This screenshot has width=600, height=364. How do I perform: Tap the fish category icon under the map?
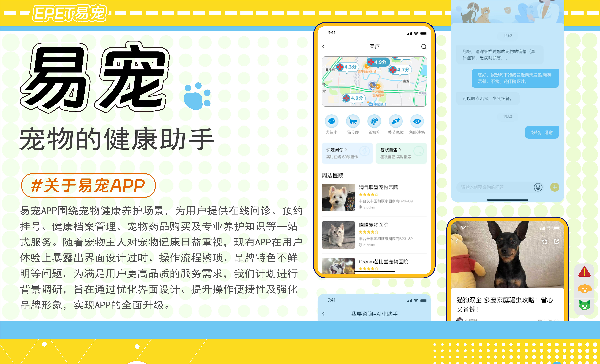(x=331, y=122)
